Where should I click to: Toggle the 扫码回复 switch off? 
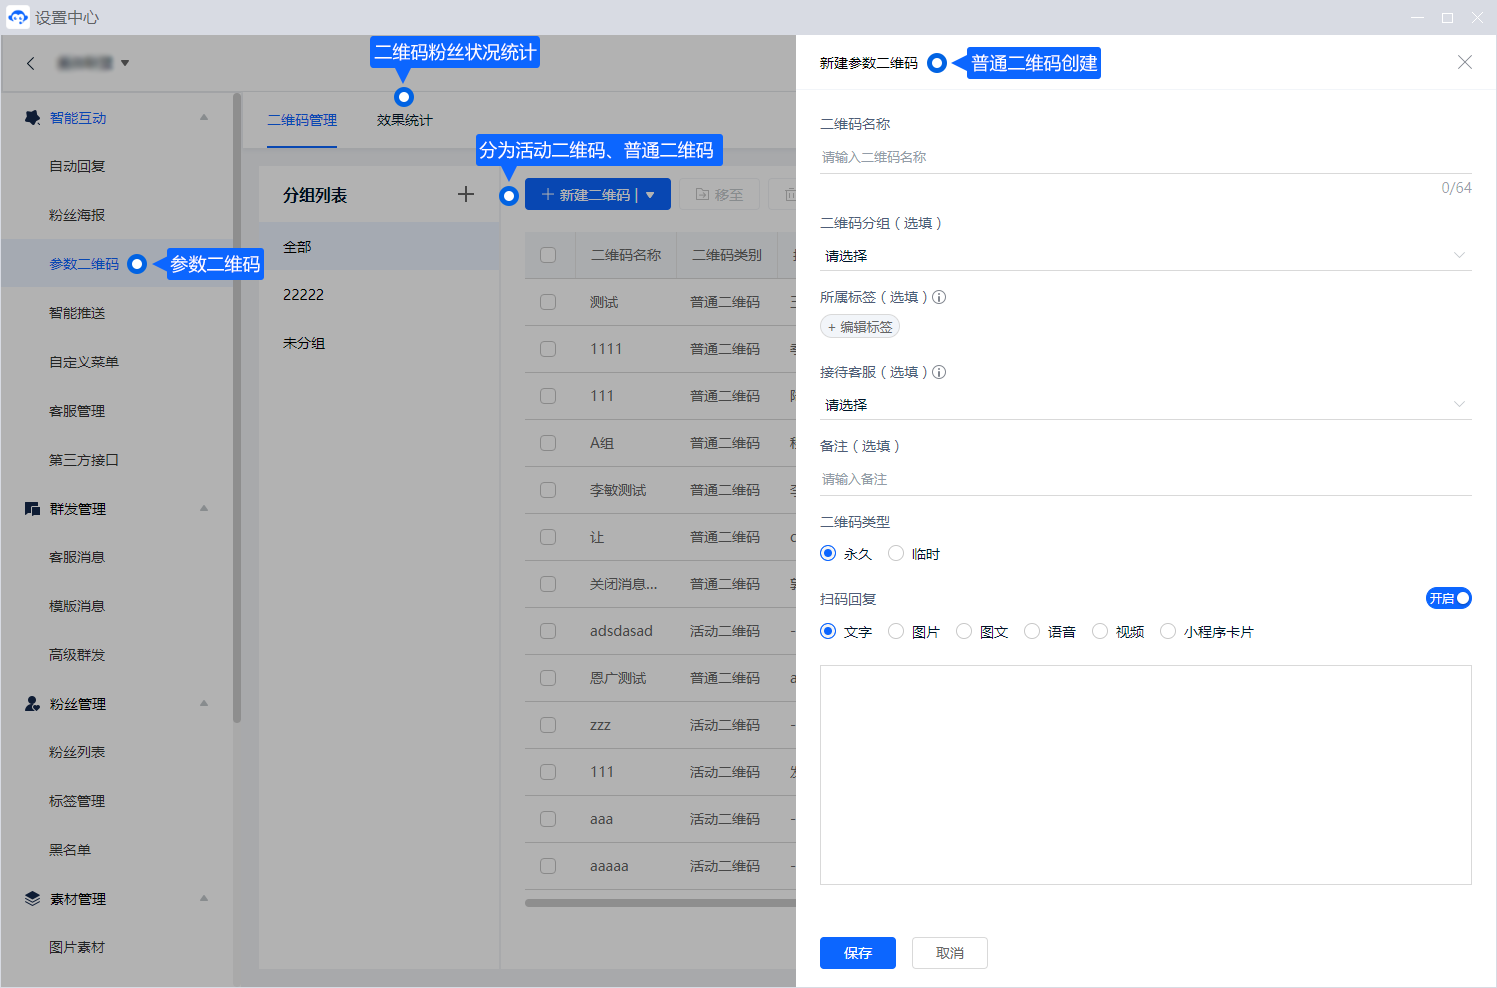1448,598
